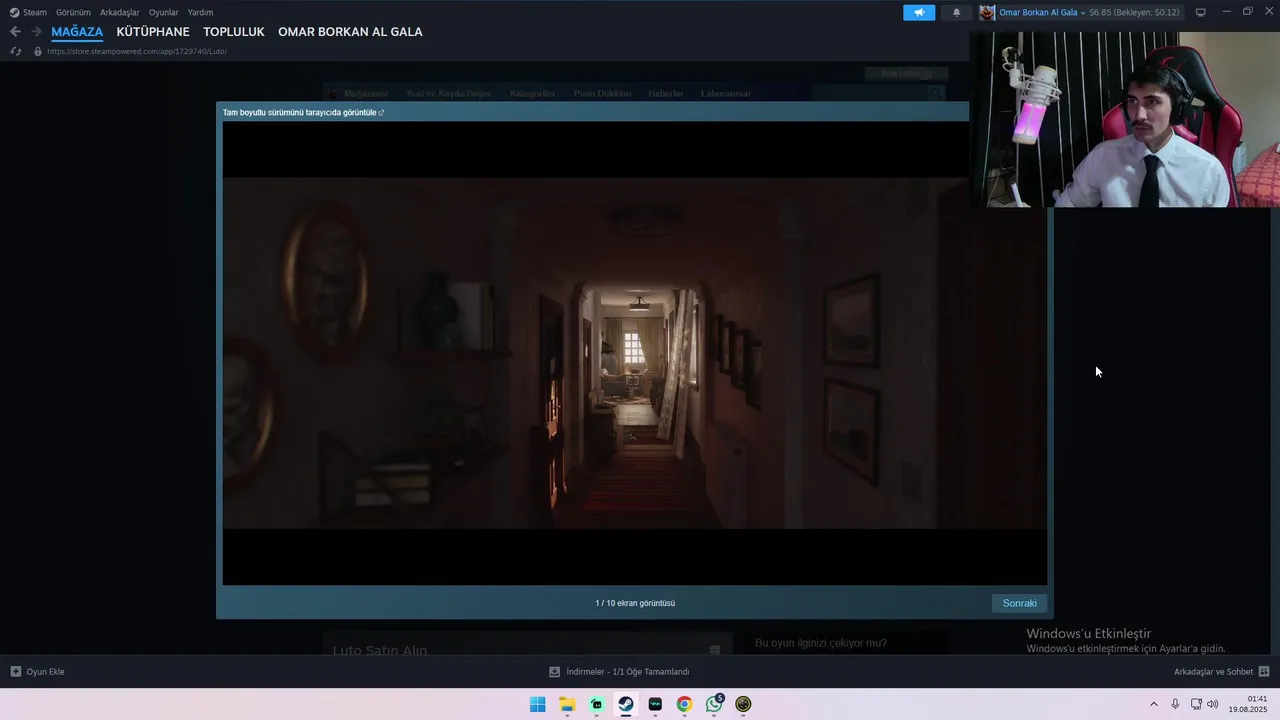The height and width of the screenshot is (720, 1280).
Task: Click the '1 / 10 ekran görüntüsü' counter
Action: (635, 603)
